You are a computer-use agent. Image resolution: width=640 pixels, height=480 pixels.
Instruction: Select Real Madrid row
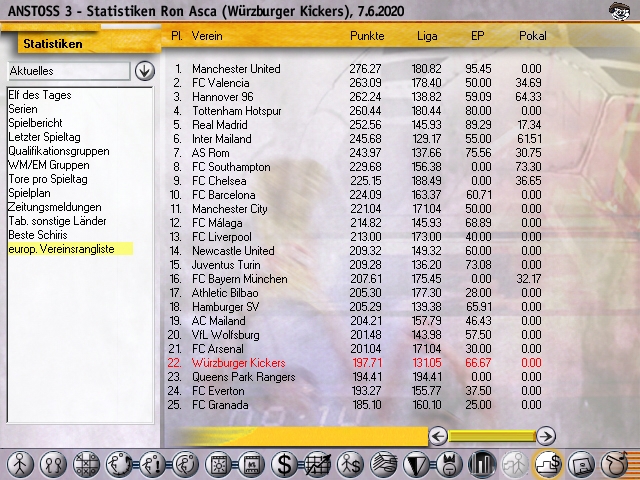tap(355, 124)
